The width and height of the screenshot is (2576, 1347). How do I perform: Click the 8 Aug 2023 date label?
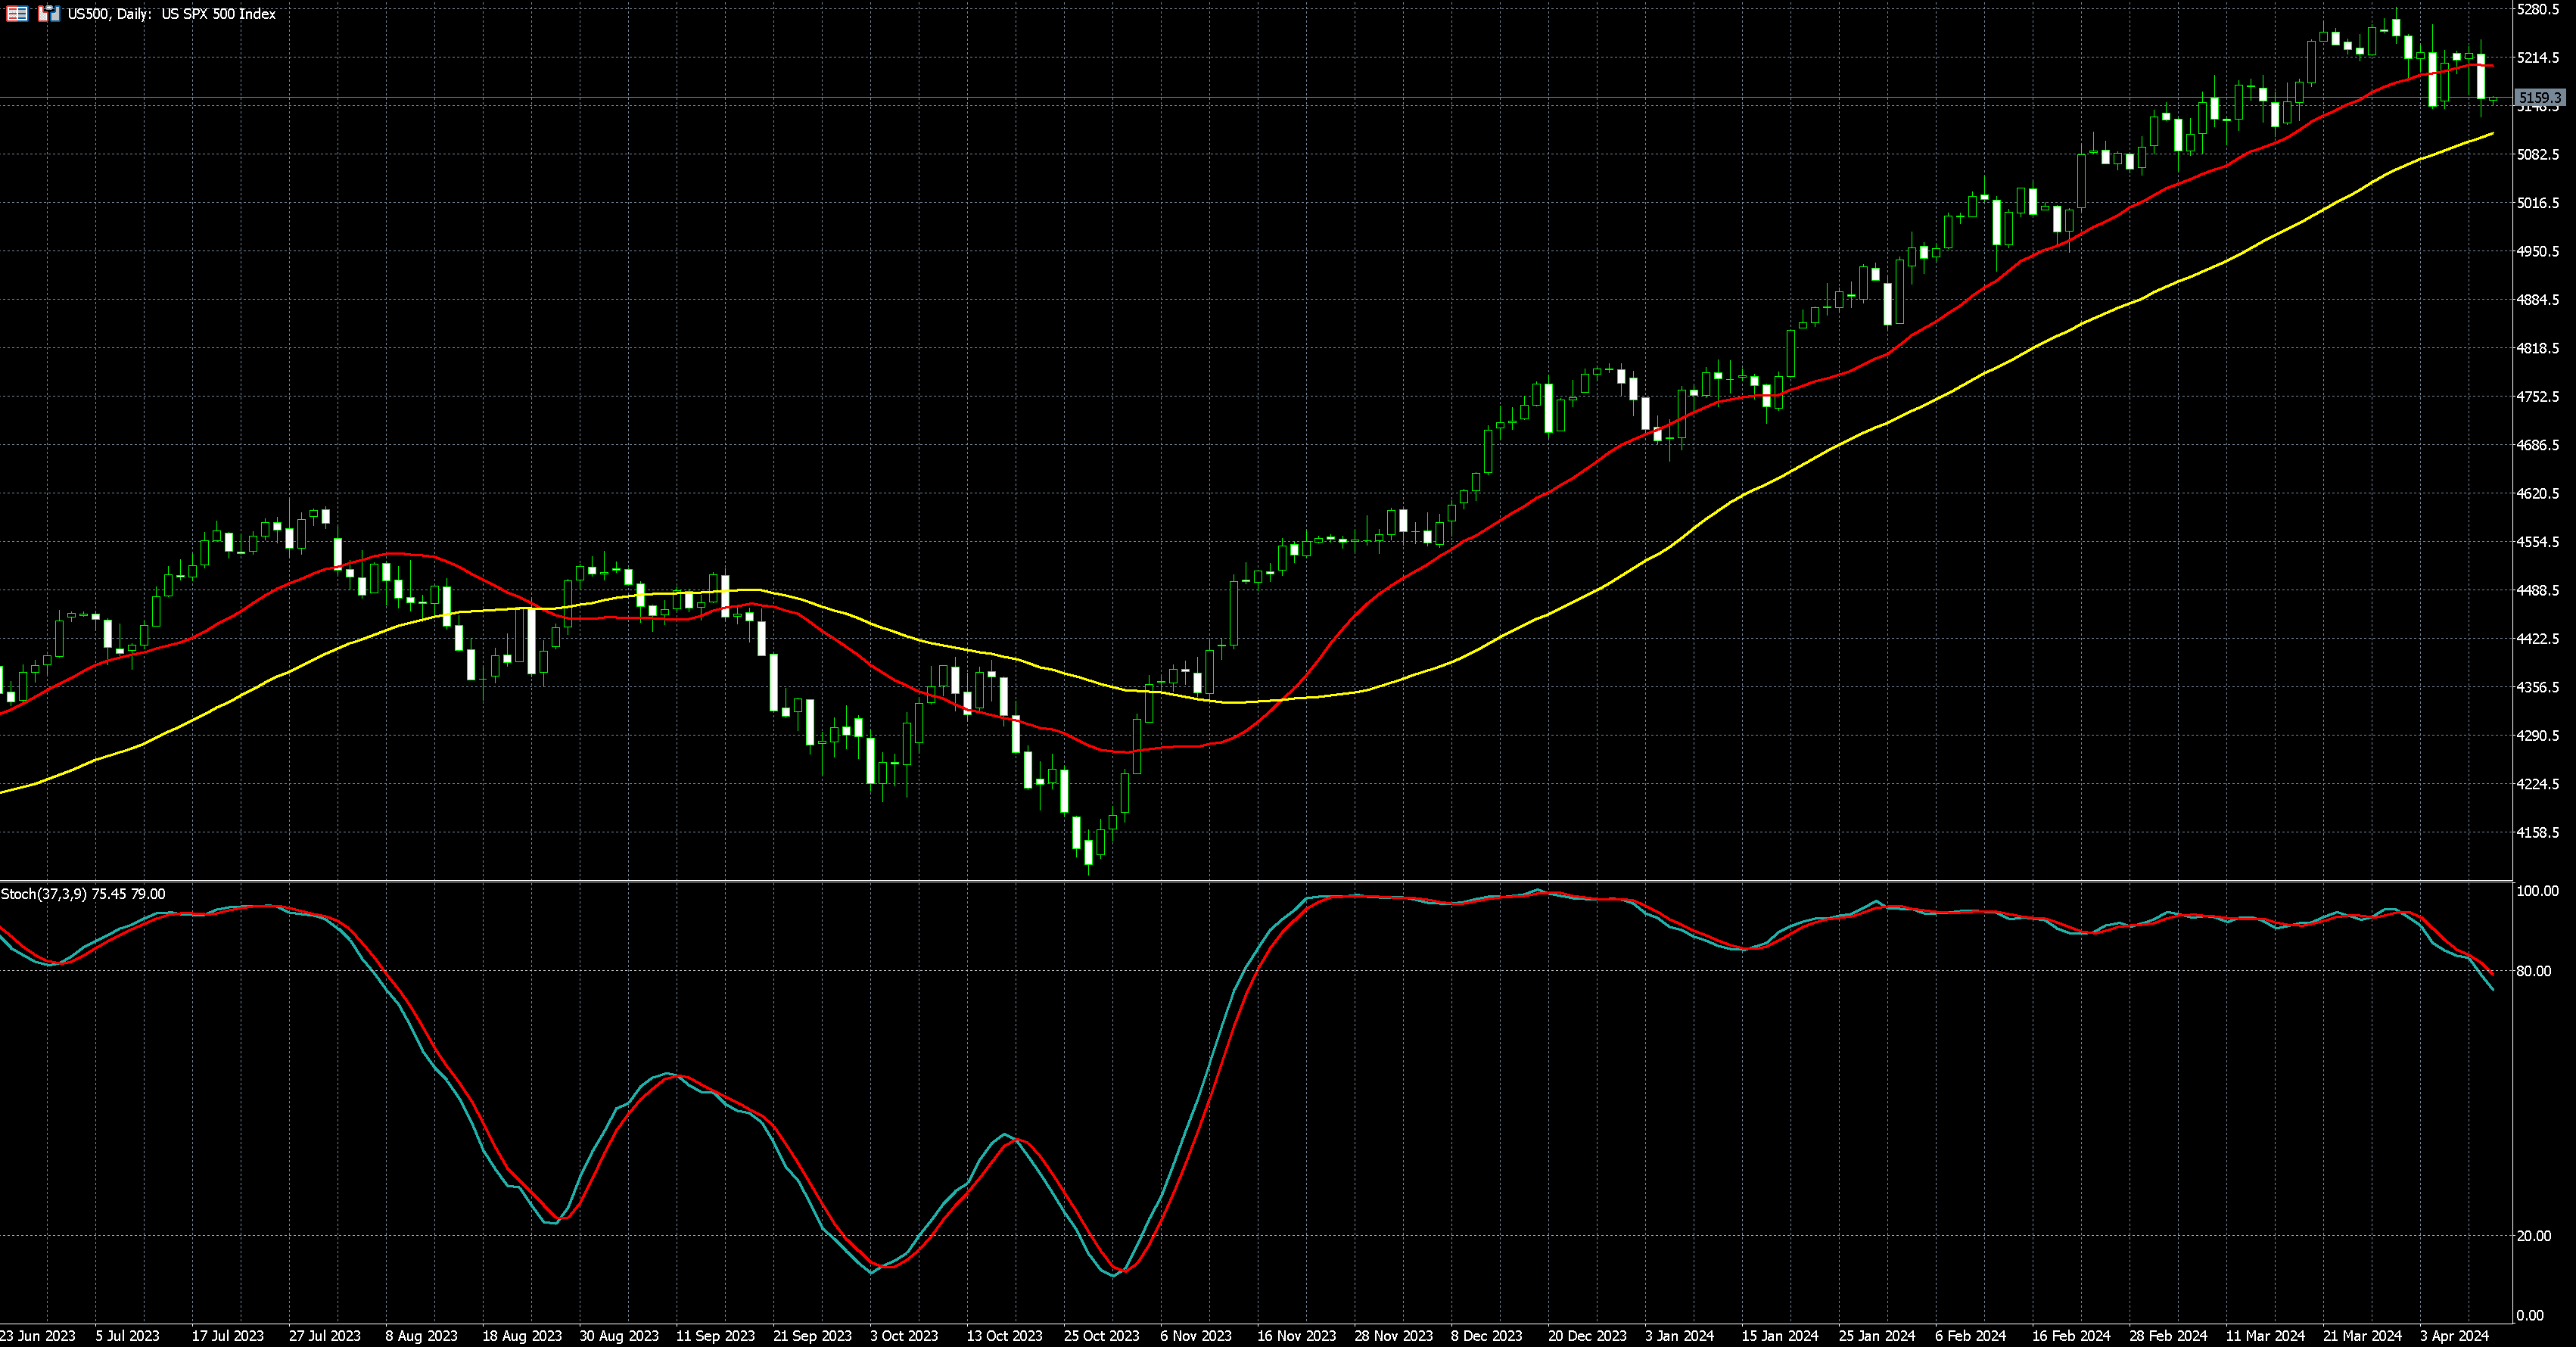[x=421, y=1336]
